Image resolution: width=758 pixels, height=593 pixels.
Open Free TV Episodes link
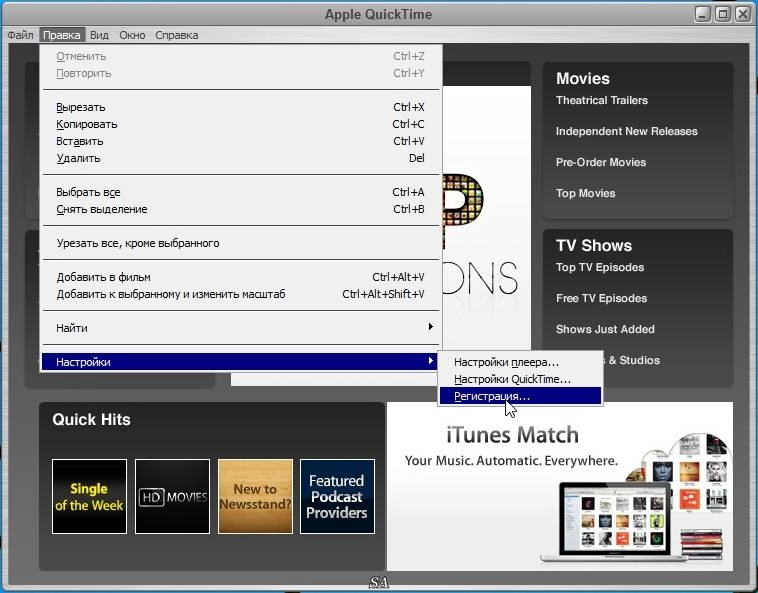point(601,299)
